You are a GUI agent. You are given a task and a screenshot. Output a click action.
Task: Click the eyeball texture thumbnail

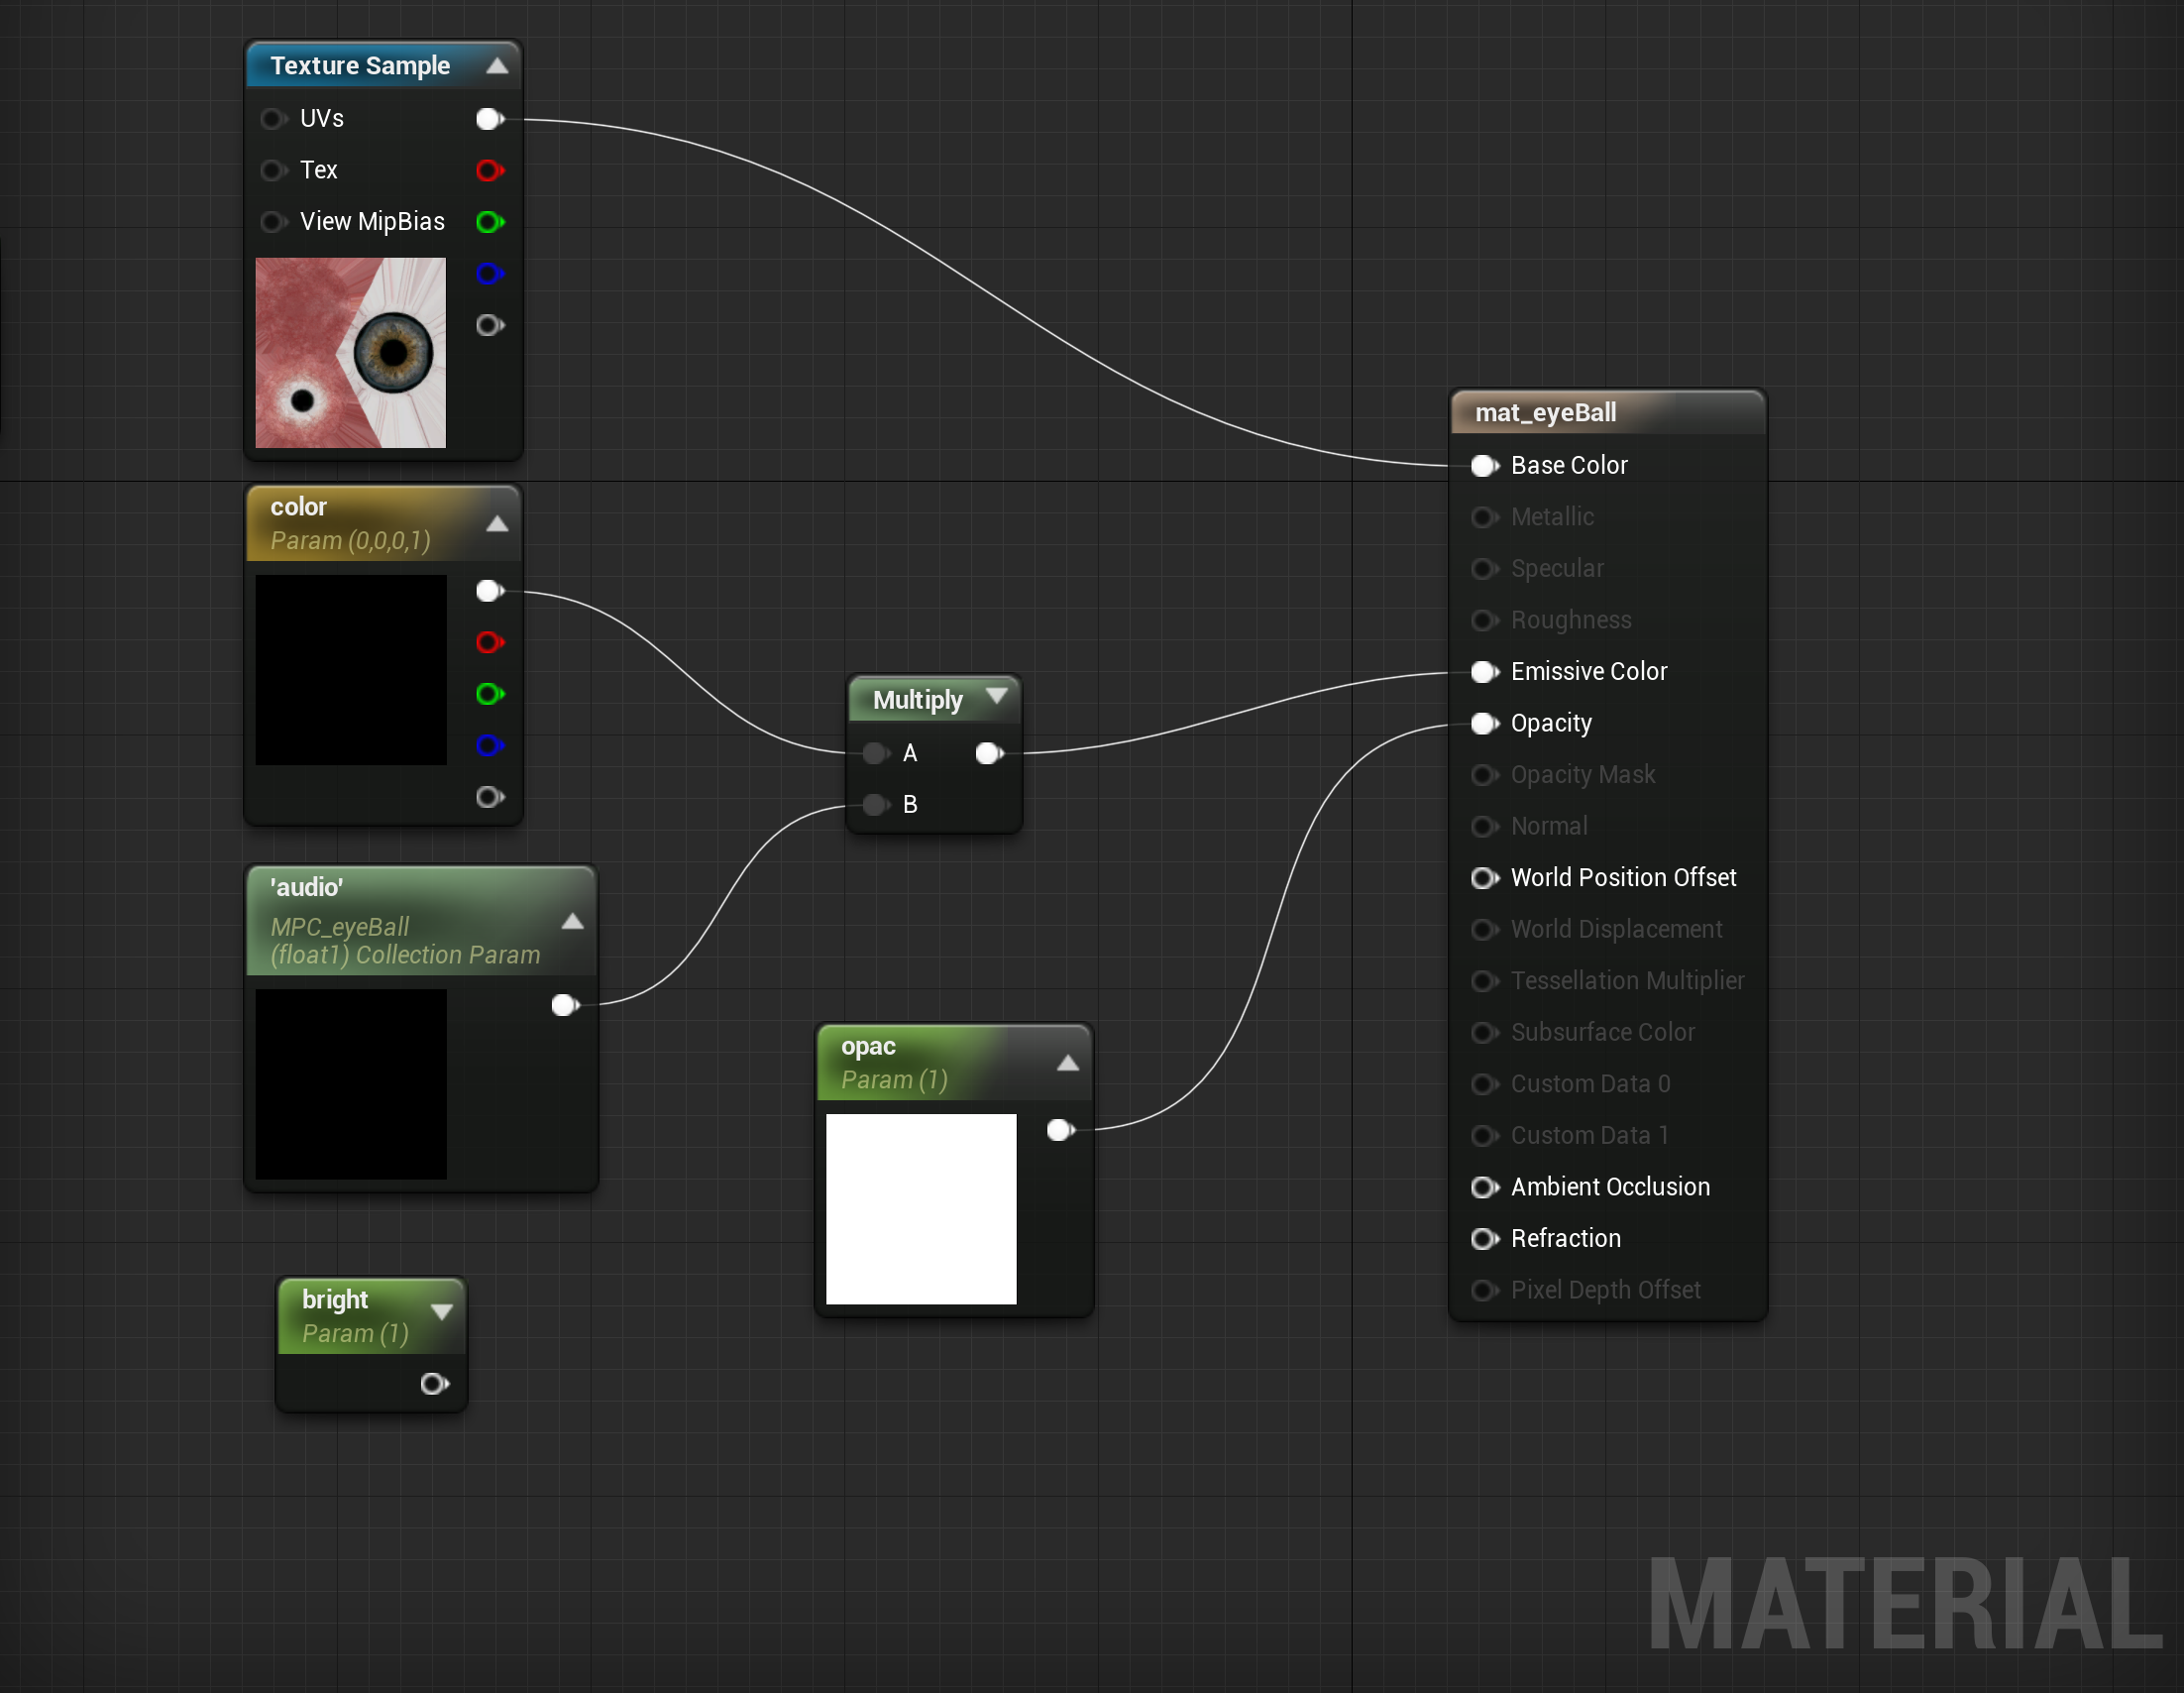coord(351,353)
